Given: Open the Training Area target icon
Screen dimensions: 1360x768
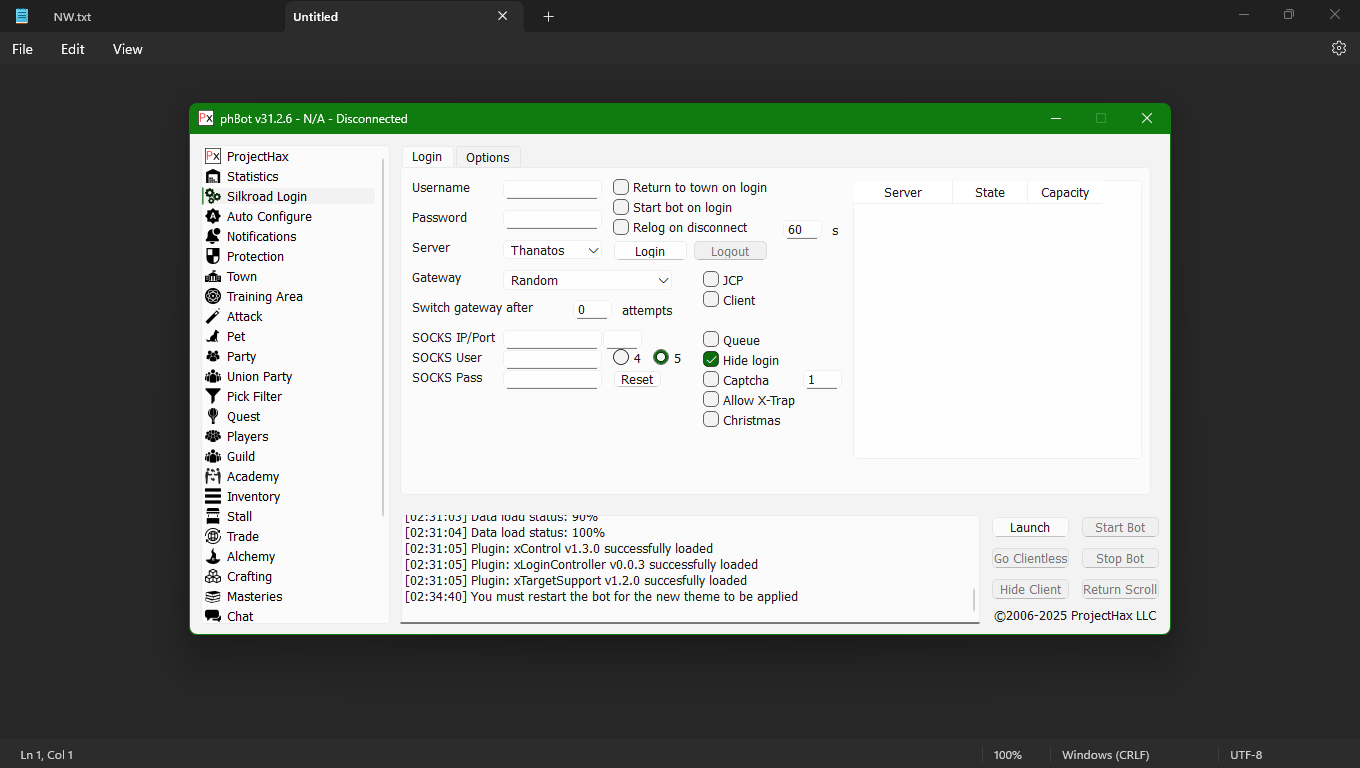Looking at the screenshot, I should pyautogui.click(x=213, y=297).
